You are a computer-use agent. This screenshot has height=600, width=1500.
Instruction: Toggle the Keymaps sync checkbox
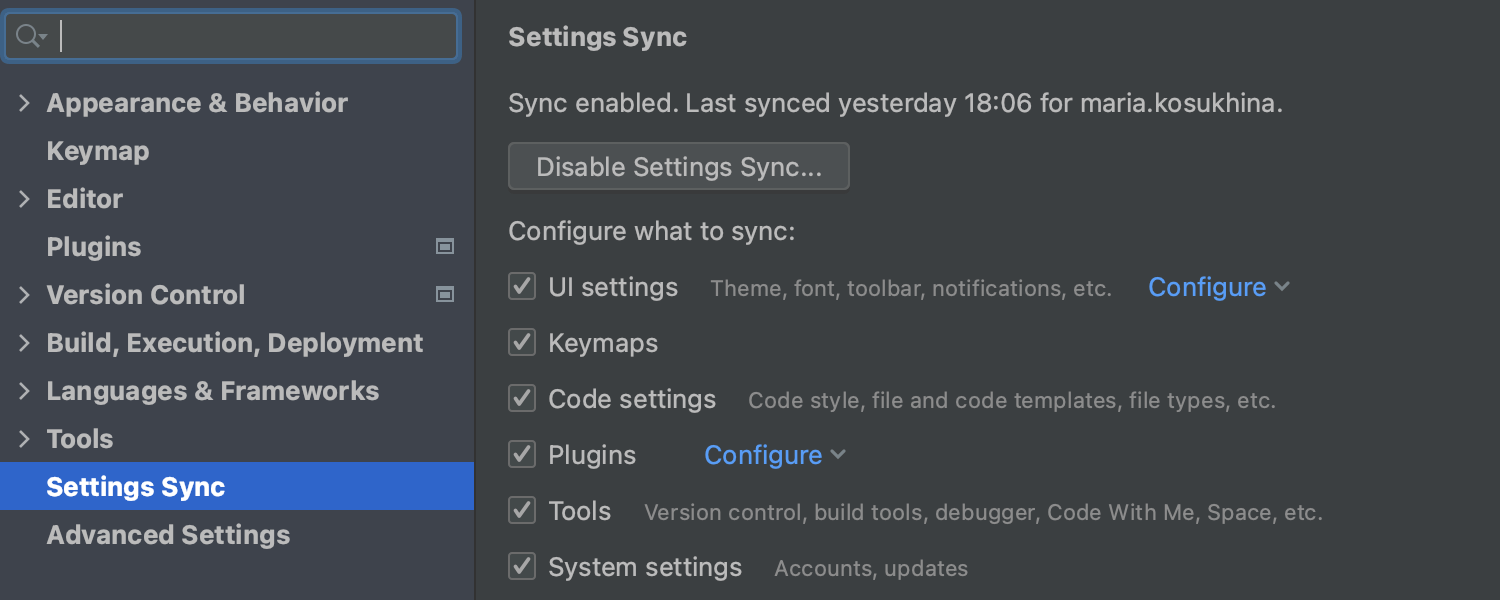coord(522,343)
